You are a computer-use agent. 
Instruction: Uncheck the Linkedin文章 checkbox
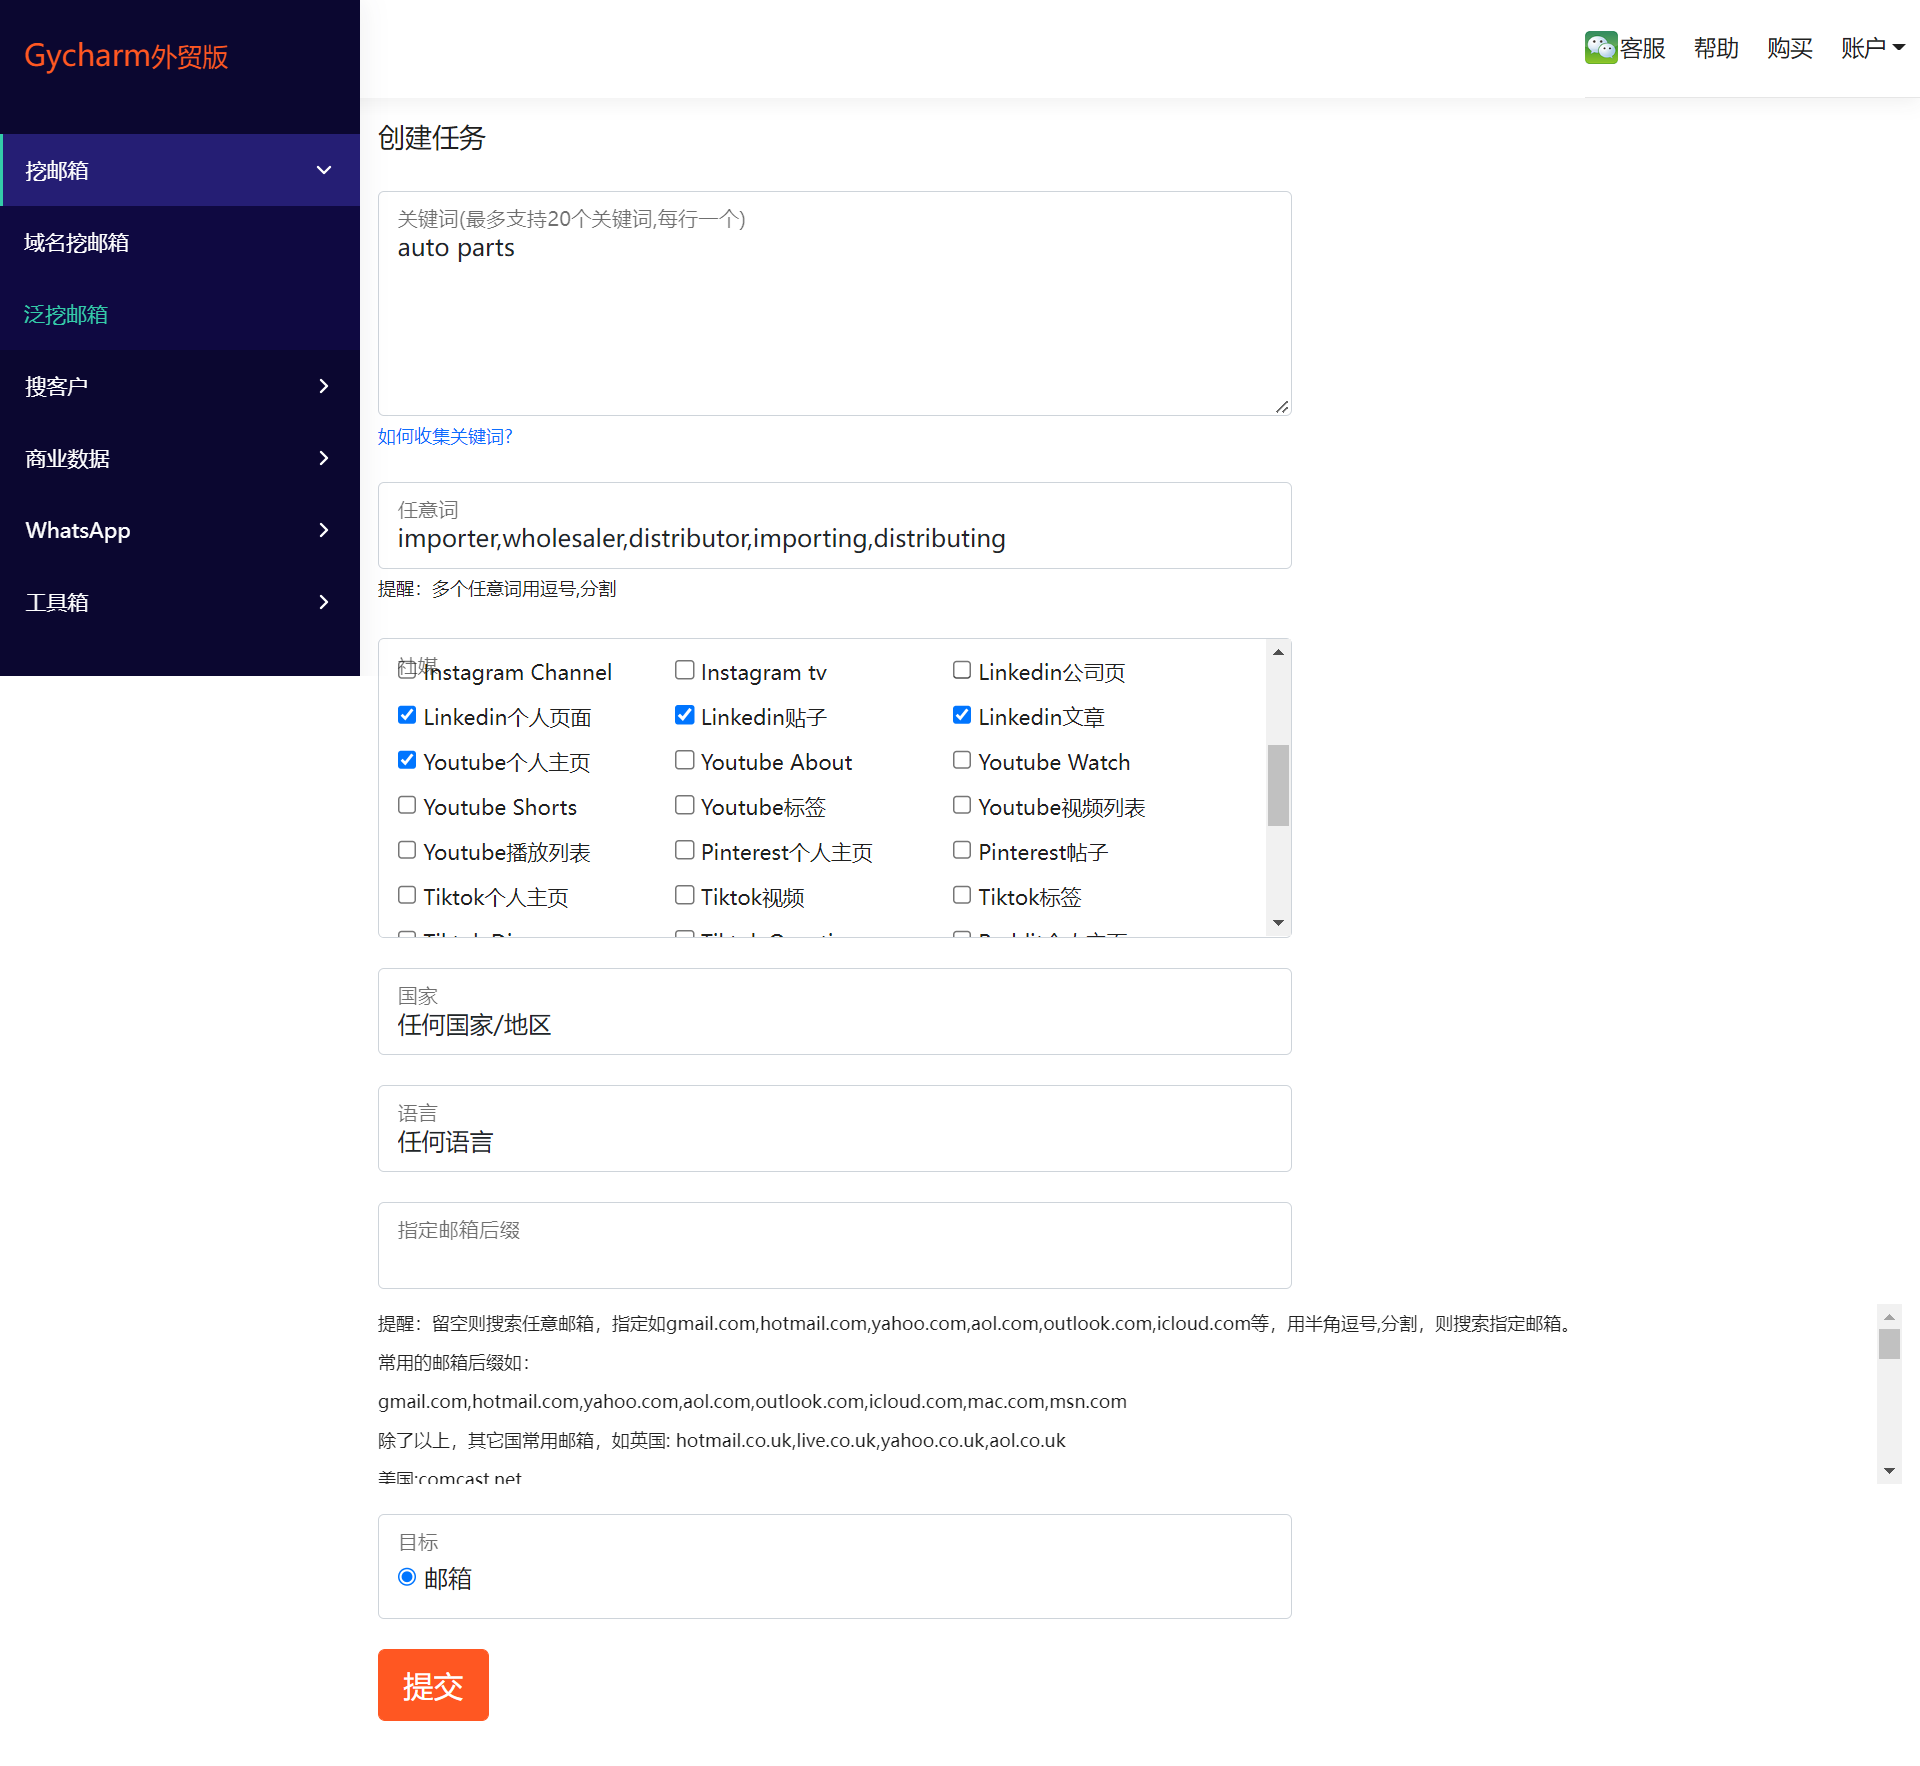(962, 715)
